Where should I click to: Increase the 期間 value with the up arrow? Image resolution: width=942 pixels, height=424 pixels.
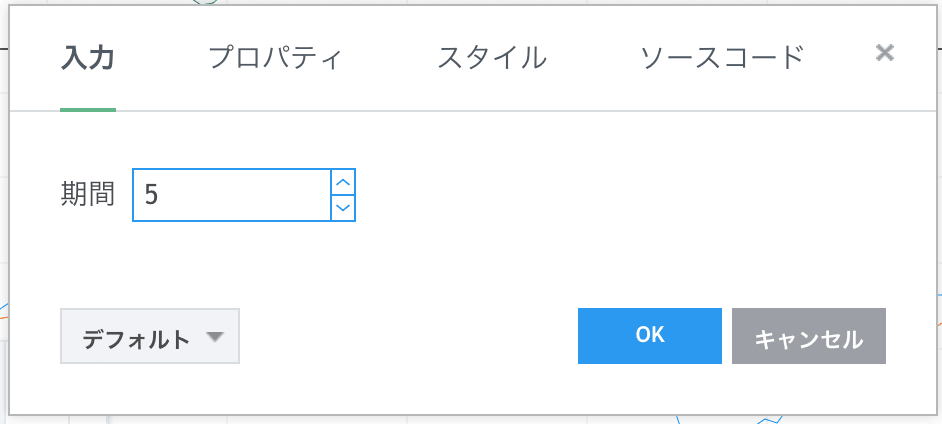click(x=343, y=182)
